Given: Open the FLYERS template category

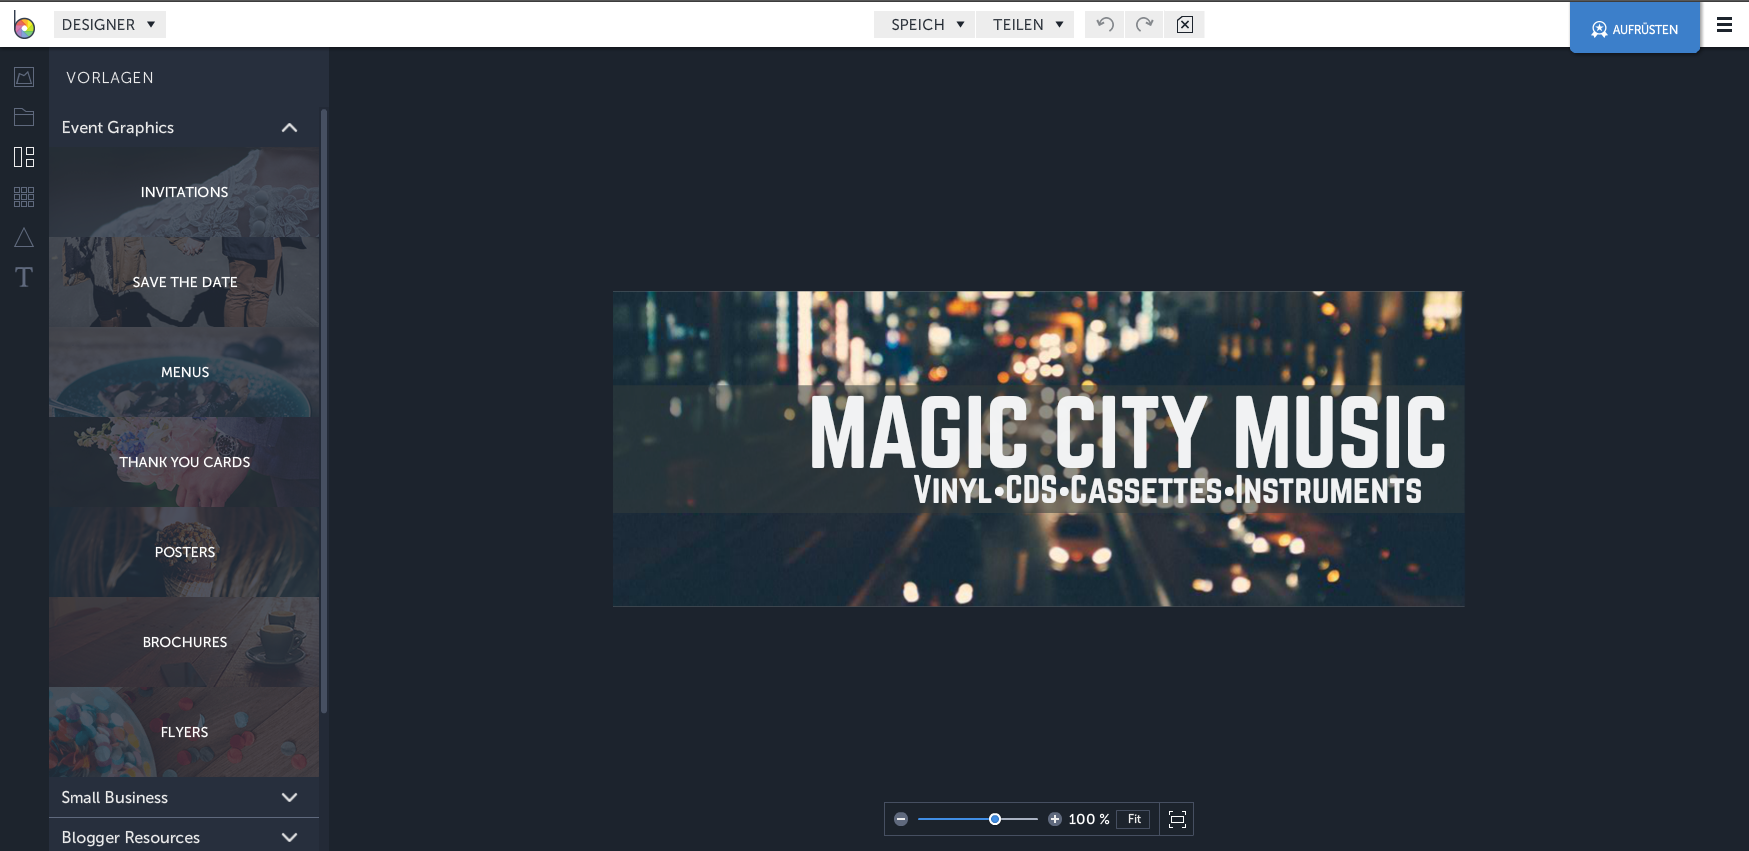Looking at the screenshot, I should tap(184, 732).
